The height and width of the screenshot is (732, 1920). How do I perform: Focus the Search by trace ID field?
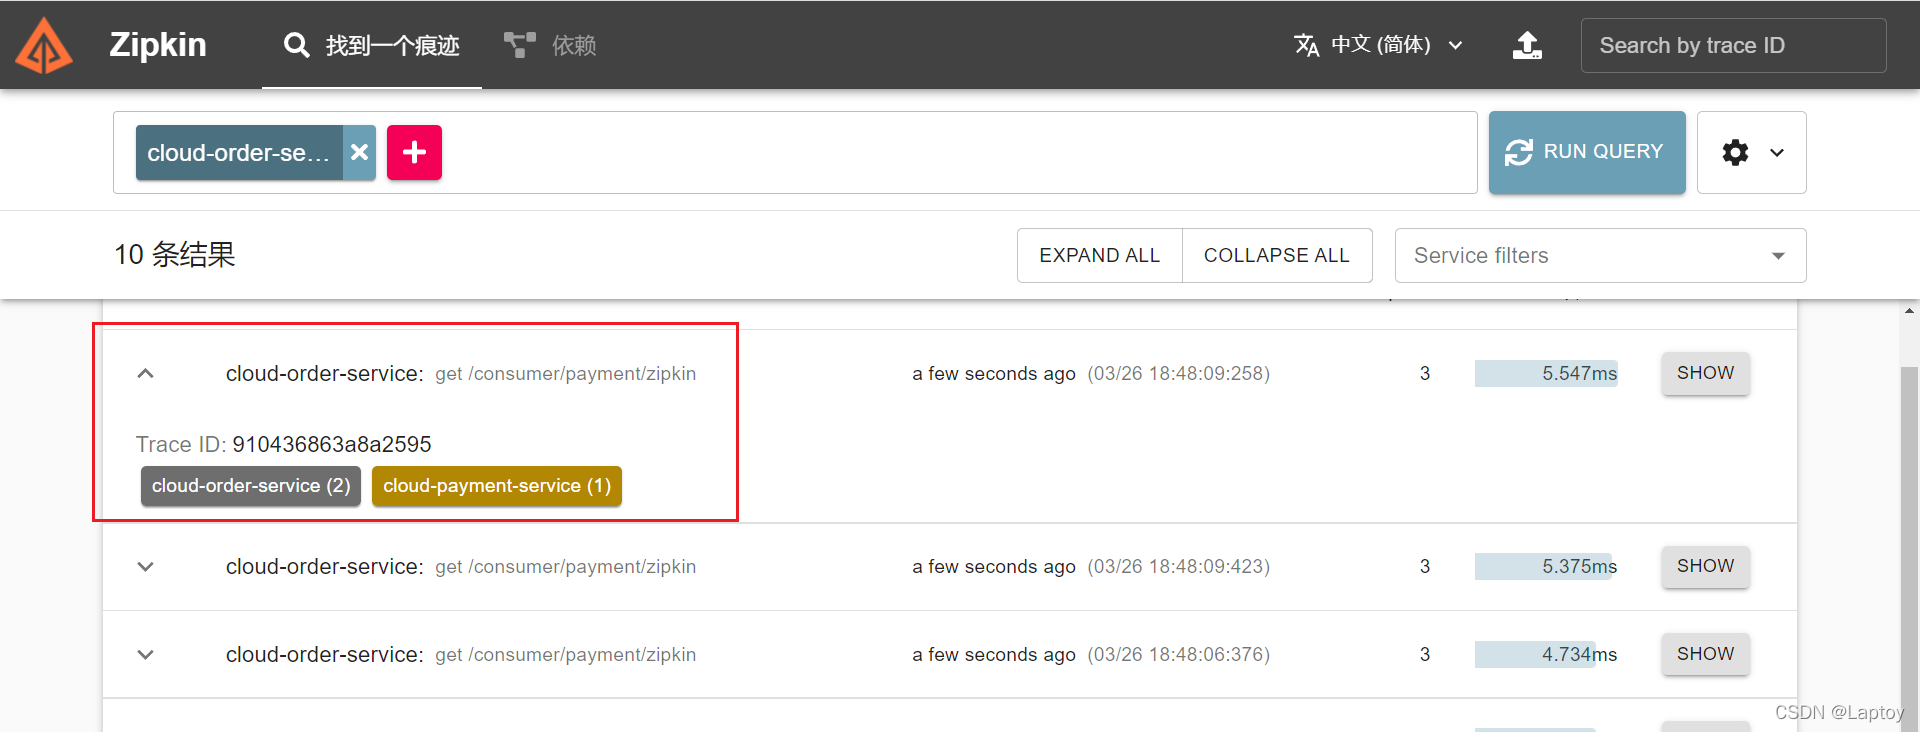tap(1733, 45)
